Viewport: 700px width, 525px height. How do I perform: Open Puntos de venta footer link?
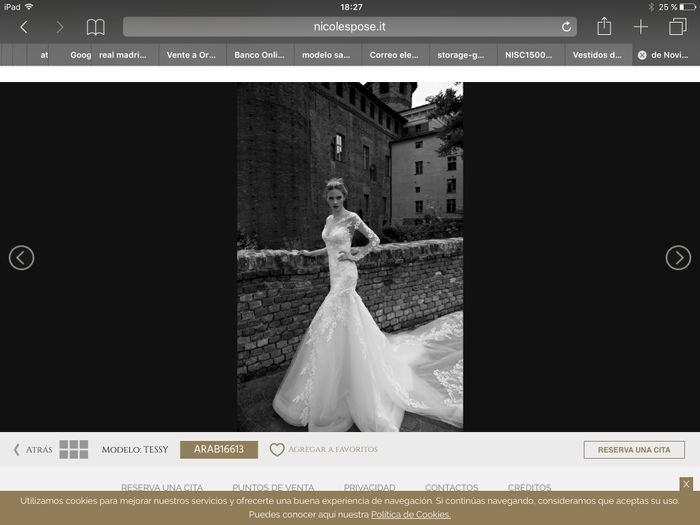point(273,487)
